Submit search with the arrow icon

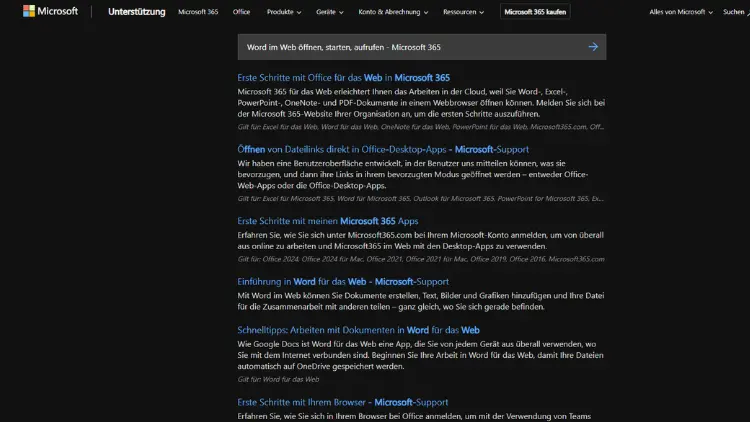tap(593, 47)
